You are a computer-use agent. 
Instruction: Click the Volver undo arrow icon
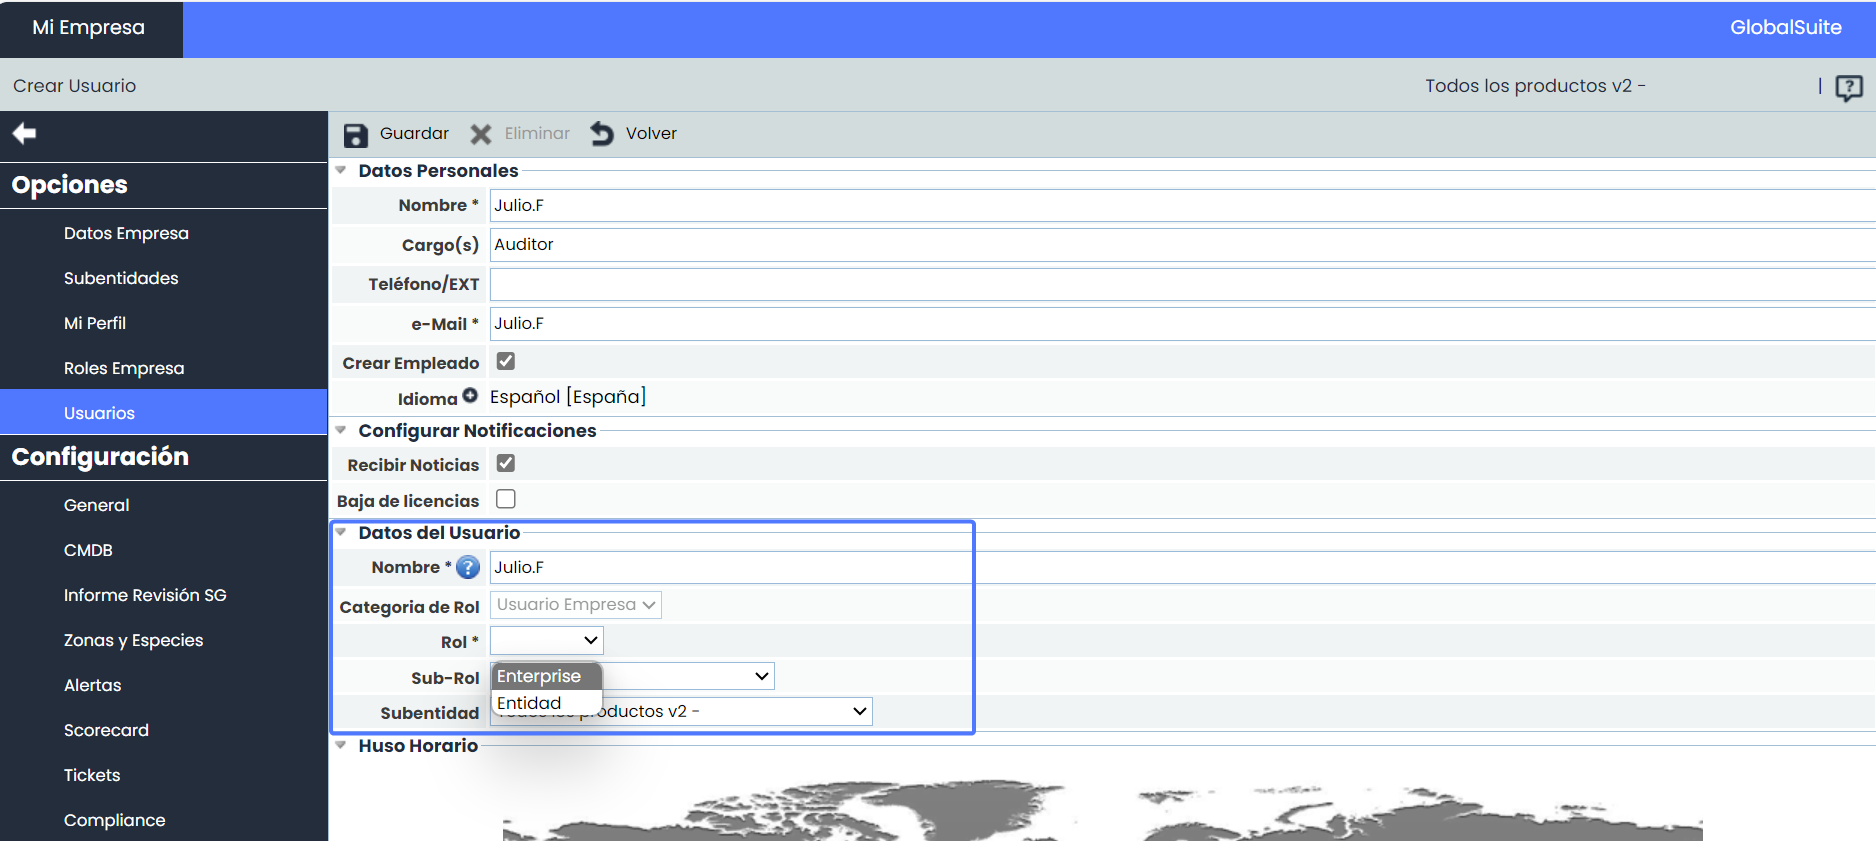click(602, 134)
